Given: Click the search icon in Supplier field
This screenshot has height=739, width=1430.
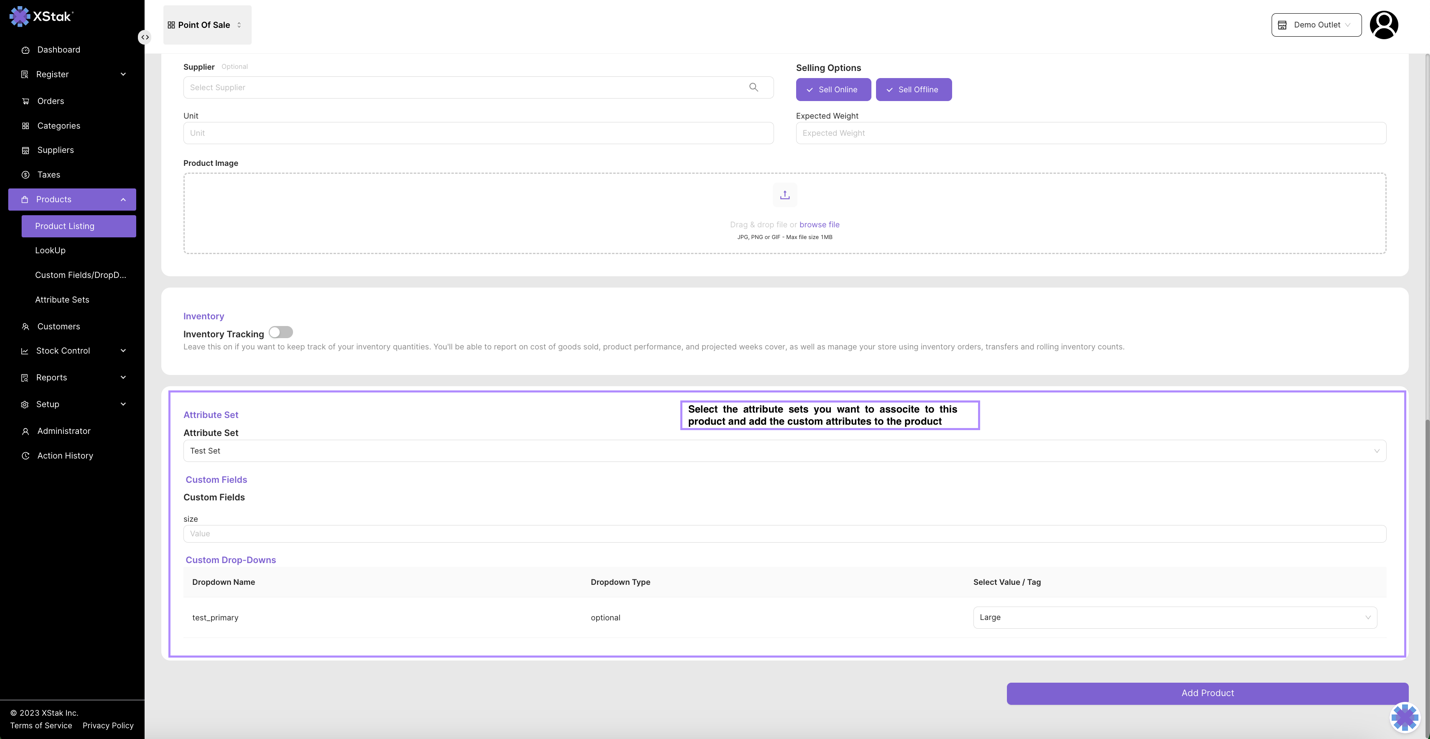Looking at the screenshot, I should 754,88.
